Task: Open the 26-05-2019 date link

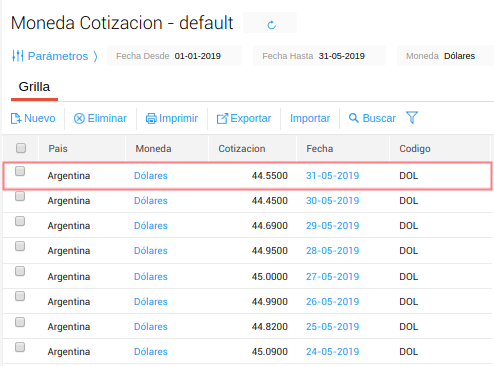Action: (332, 302)
